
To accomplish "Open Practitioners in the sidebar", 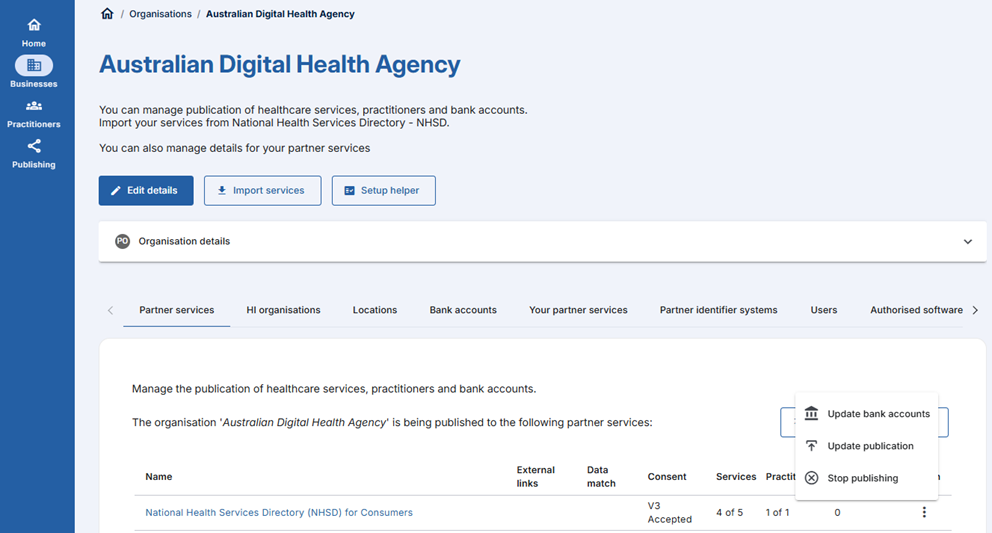I will pyautogui.click(x=34, y=114).
